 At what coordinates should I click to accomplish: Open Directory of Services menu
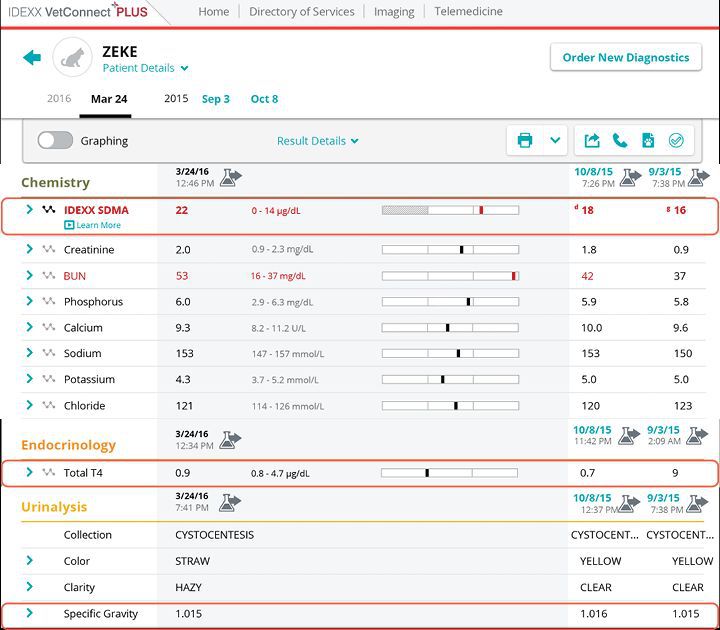coord(301,12)
